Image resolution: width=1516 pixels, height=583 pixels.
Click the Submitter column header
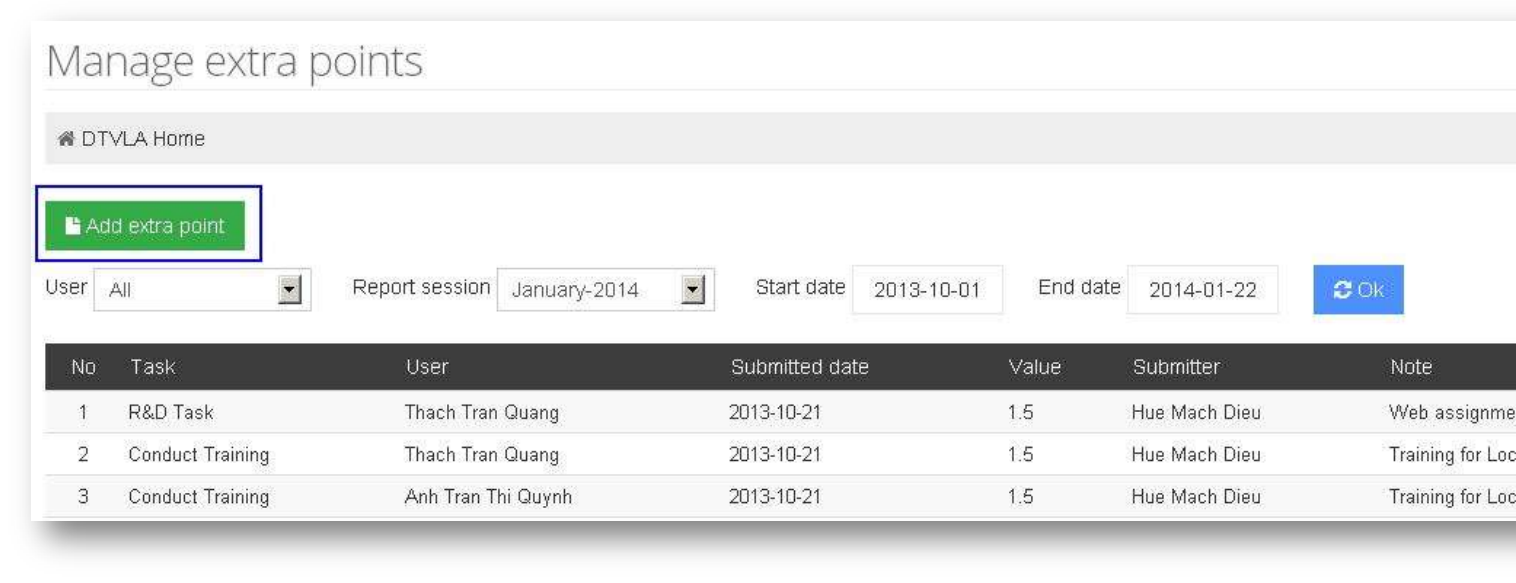(1176, 367)
